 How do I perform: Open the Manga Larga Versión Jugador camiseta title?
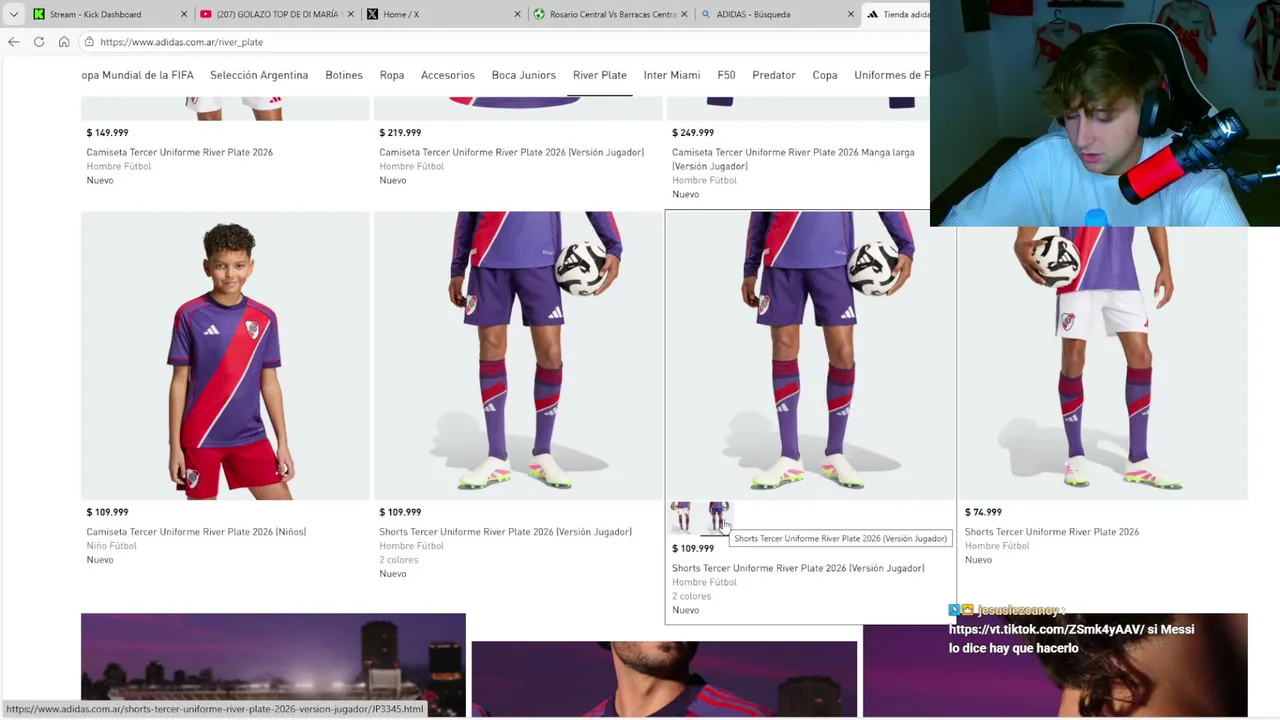[x=793, y=159]
